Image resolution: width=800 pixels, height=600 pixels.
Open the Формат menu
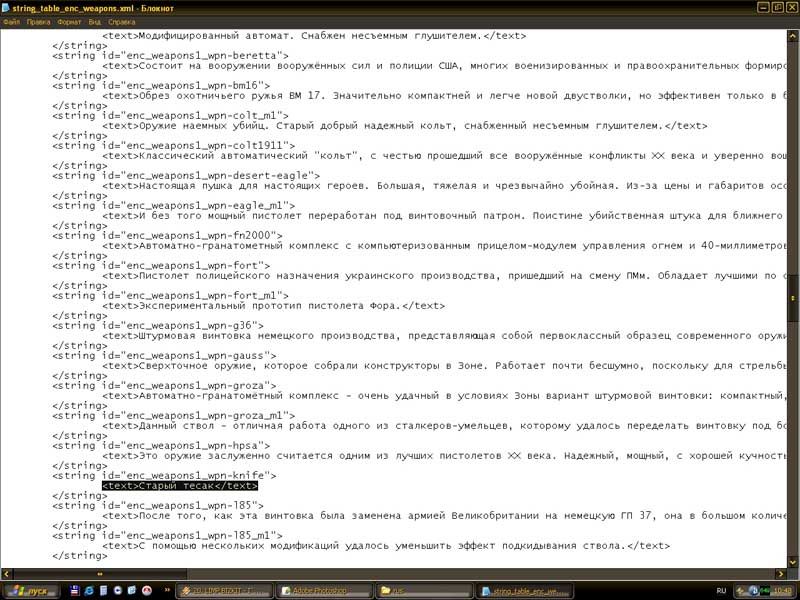69,22
